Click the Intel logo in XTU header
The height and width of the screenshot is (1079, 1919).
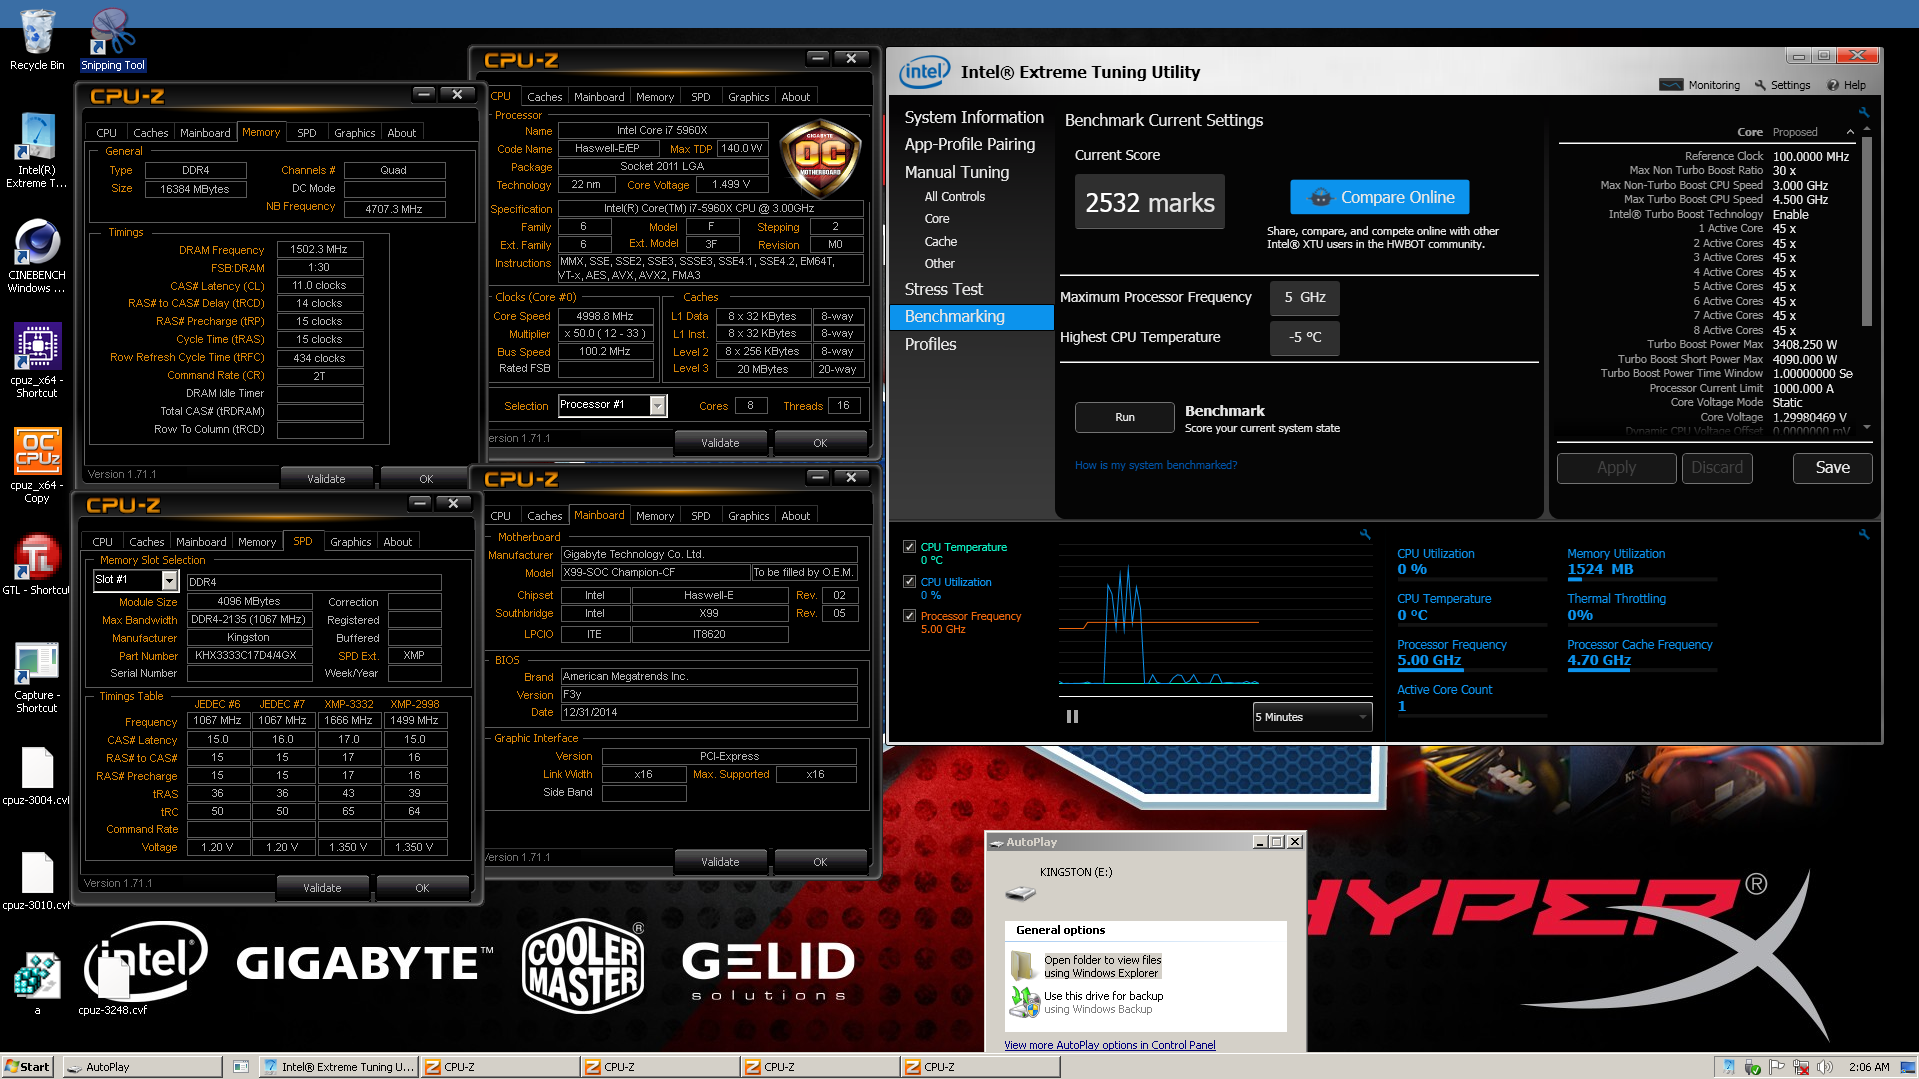[924, 72]
